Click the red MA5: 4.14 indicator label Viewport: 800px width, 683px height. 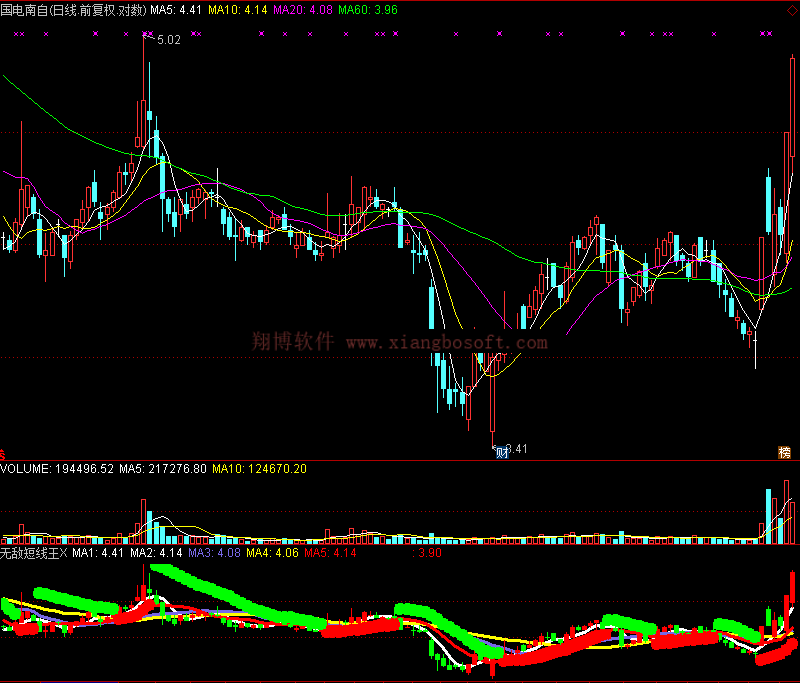[x=330, y=552]
